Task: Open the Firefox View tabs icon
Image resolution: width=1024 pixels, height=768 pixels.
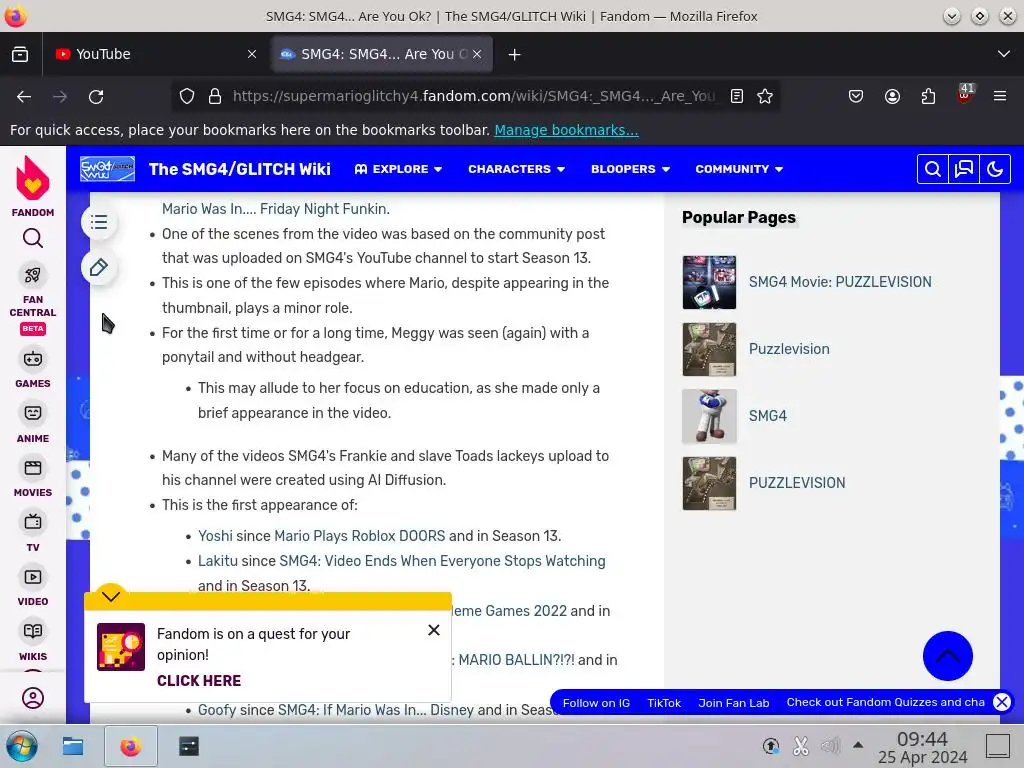Action: pos(20,54)
